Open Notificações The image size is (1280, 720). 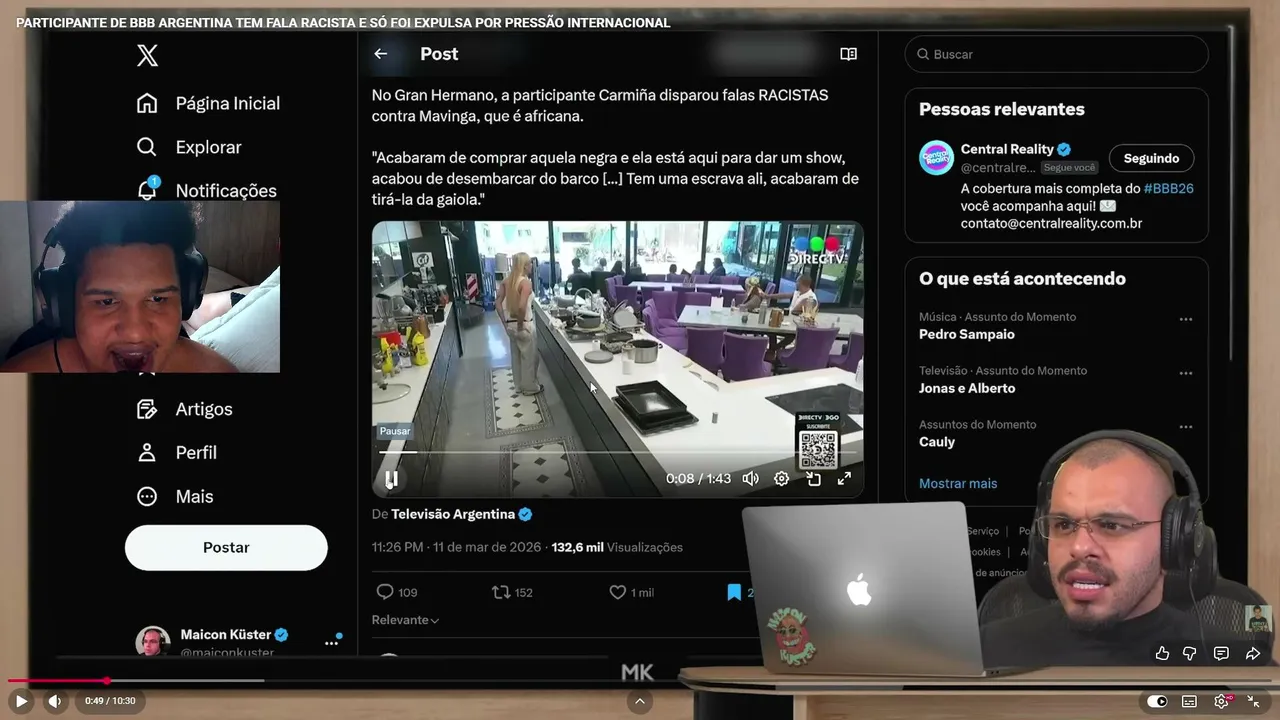pos(226,190)
